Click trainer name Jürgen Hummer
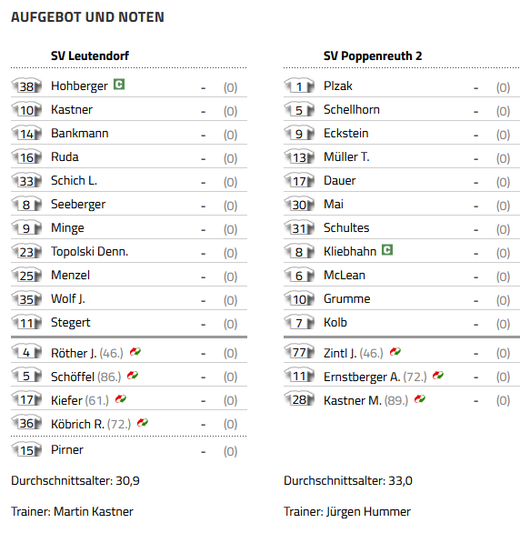This screenshot has width=530, height=533. [369, 512]
